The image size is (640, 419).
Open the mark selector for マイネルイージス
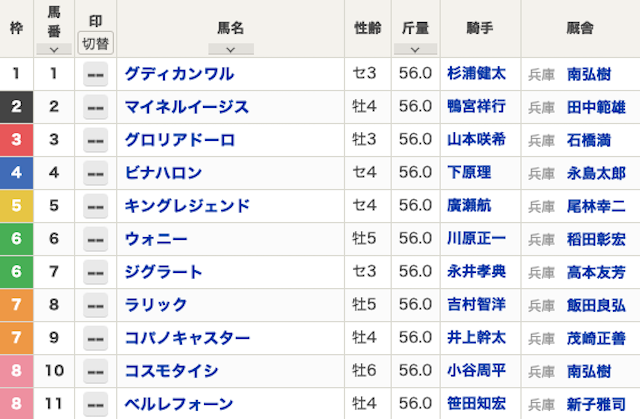click(x=96, y=107)
